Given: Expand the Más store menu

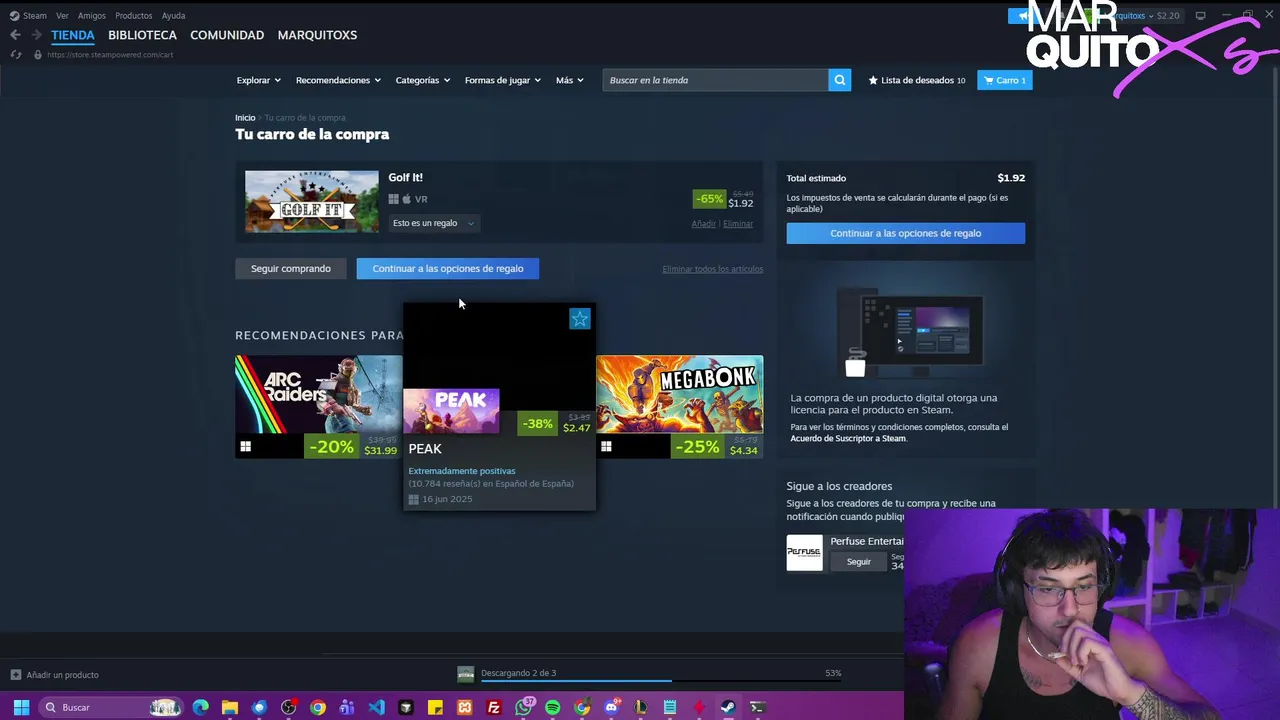Looking at the screenshot, I should click(569, 80).
